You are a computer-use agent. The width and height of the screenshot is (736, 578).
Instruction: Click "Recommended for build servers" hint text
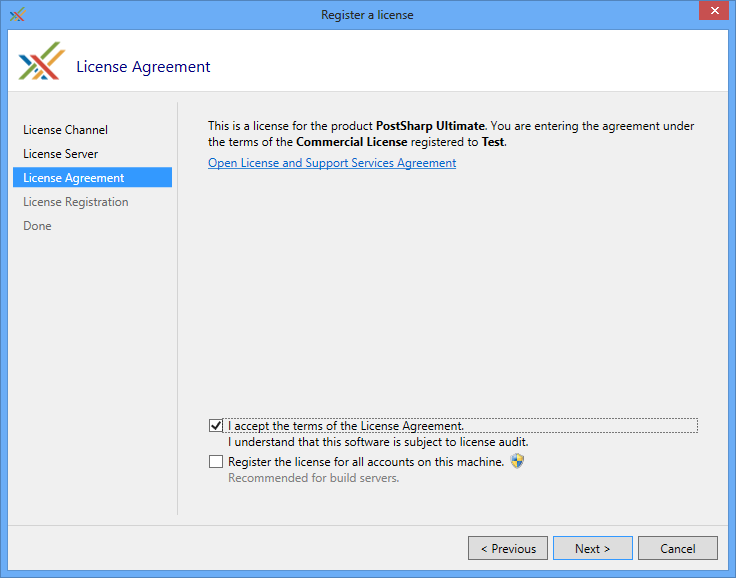pyautogui.click(x=313, y=478)
